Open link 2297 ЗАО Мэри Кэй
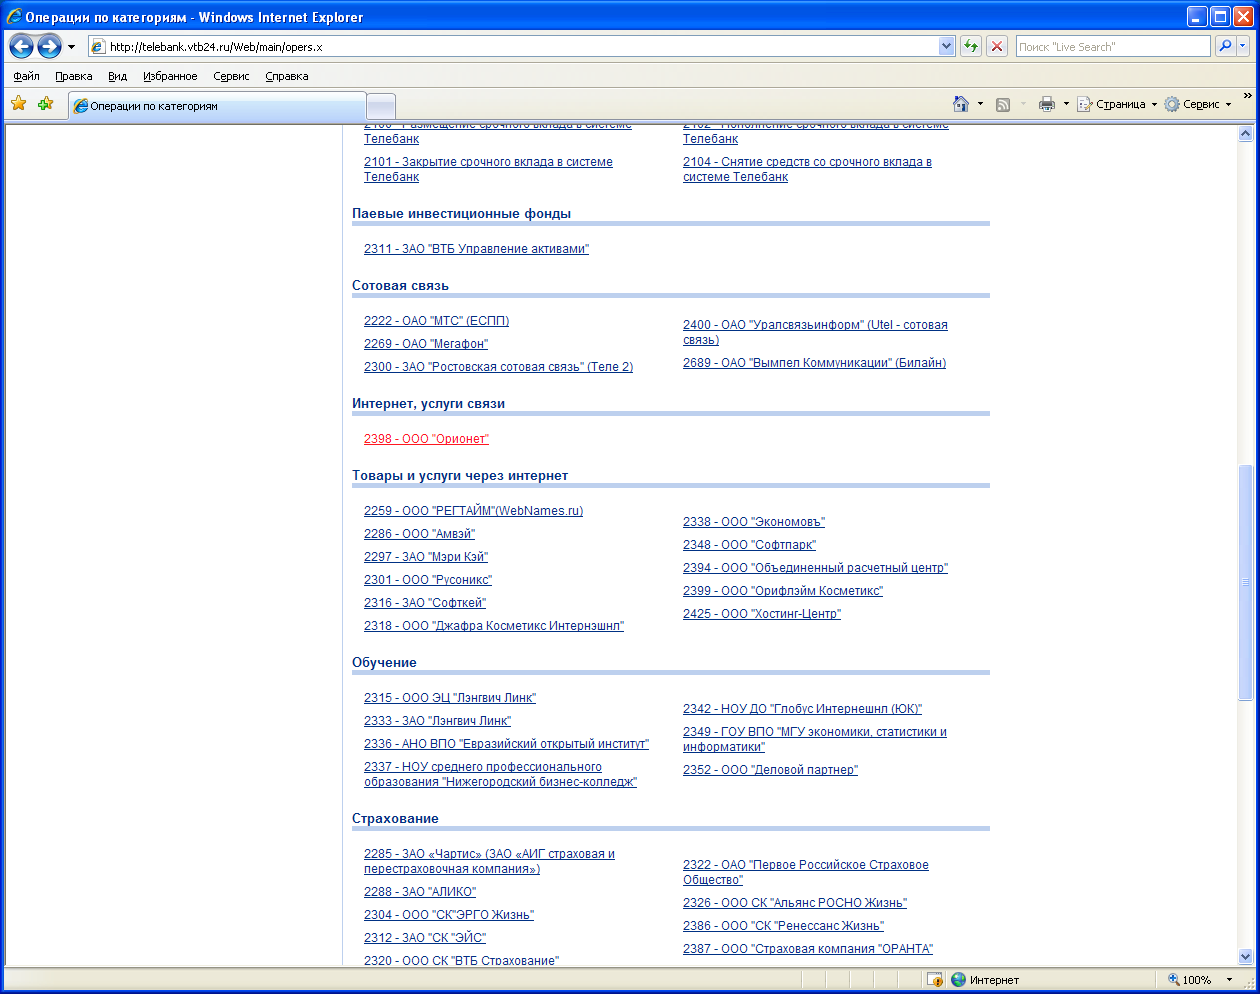Screen dimensions: 1260x994 426,557
